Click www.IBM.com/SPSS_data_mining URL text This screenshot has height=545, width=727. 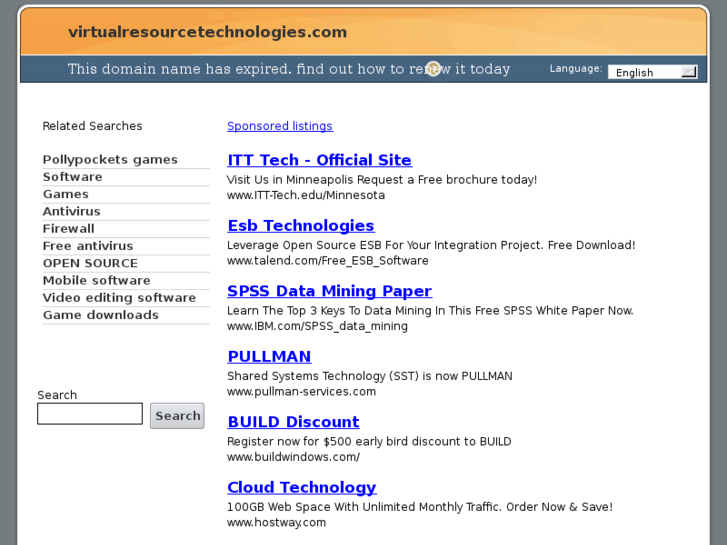pyautogui.click(x=317, y=326)
